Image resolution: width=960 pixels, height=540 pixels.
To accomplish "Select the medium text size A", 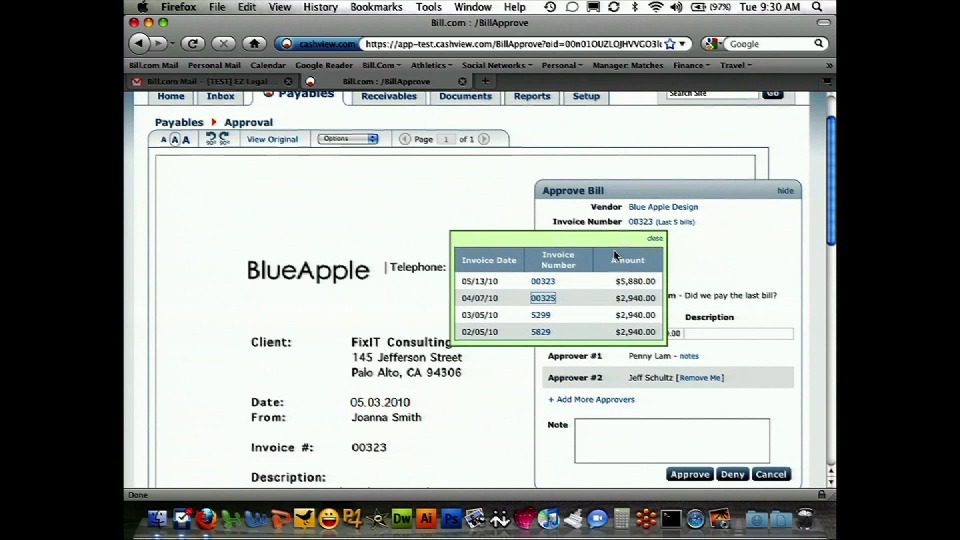I will point(174,140).
